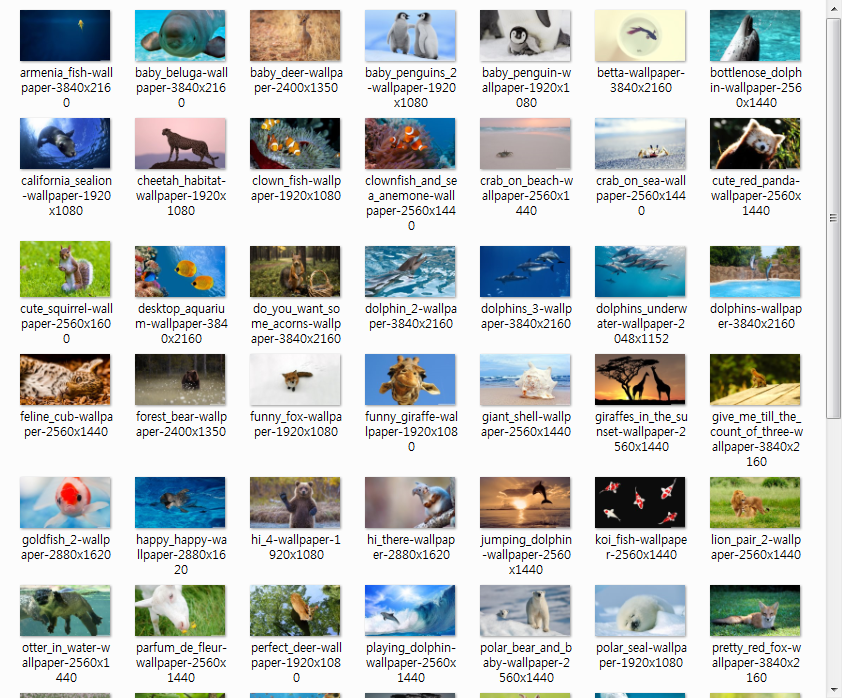The height and width of the screenshot is (698, 842).
Task: Click forest_bear wallpaper thumbnail
Action: pyautogui.click(x=180, y=379)
